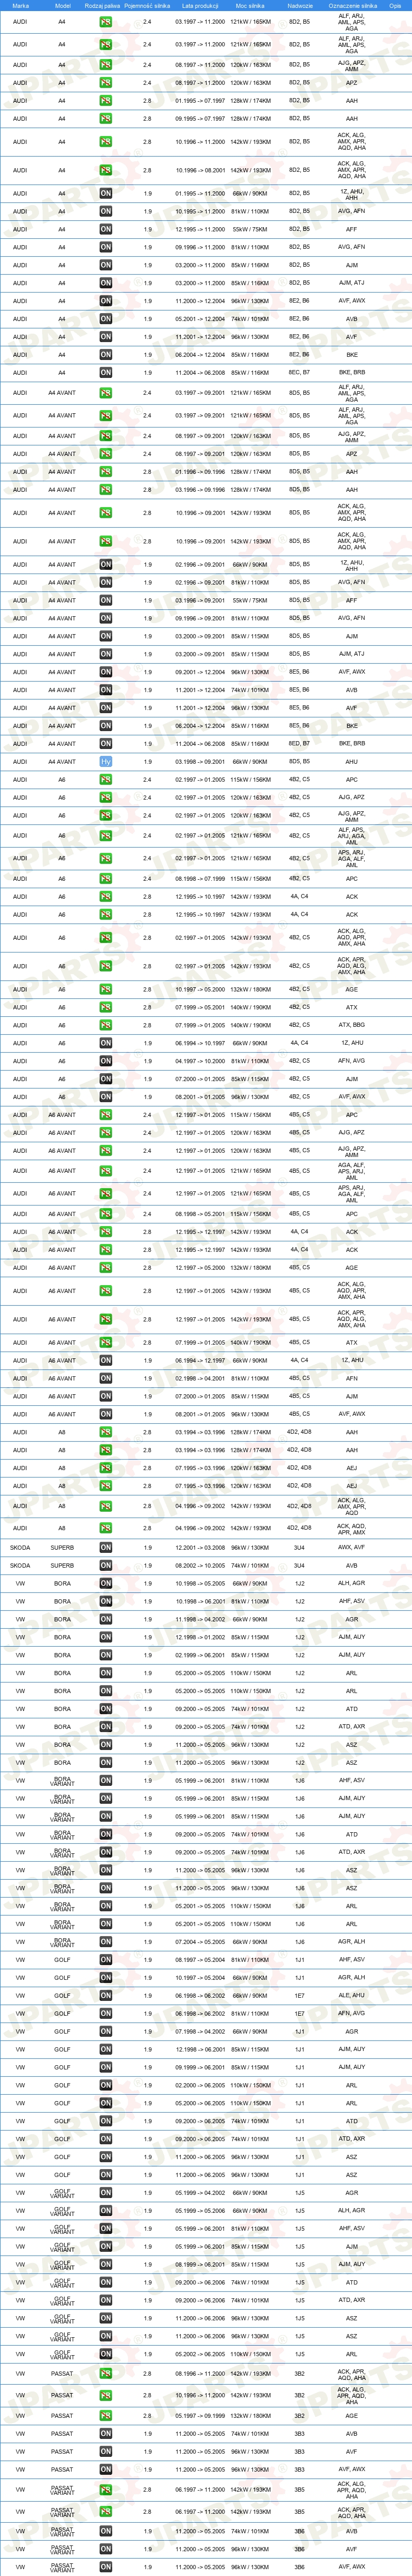
Task: Click SKODA brand cell in AWX, AVF row
Action: [21, 1548]
